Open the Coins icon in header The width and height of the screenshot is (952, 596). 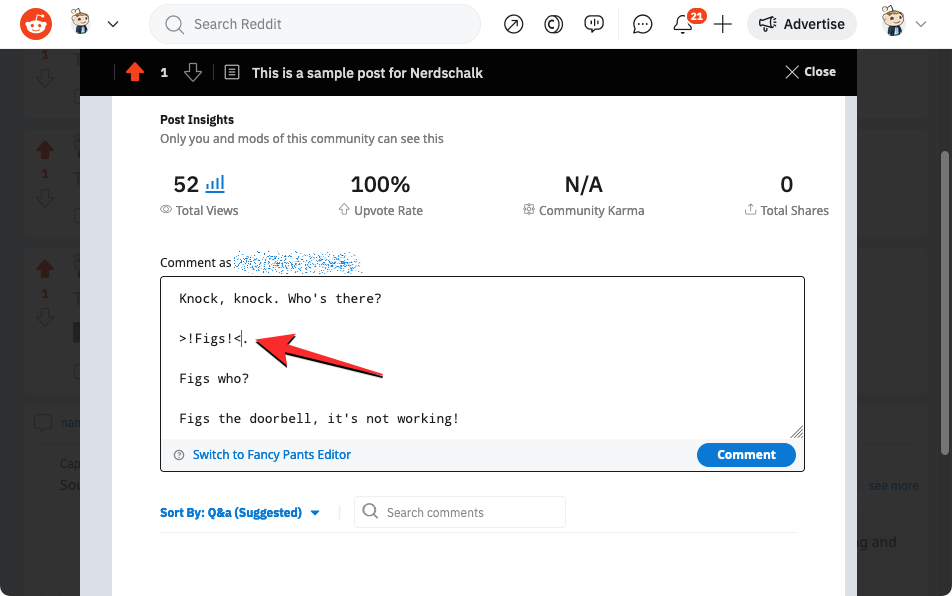tap(553, 24)
